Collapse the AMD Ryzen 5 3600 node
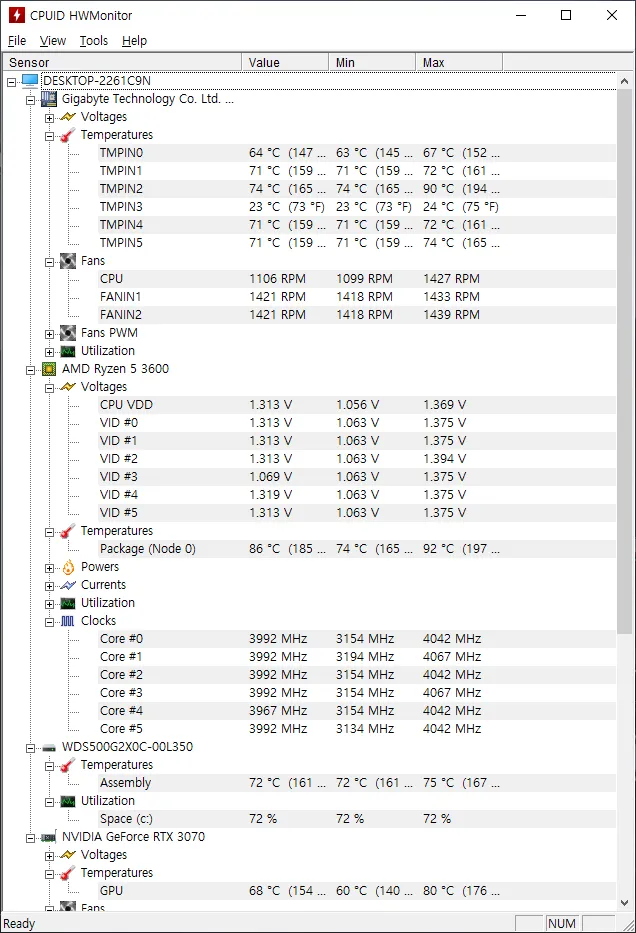This screenshot has width=636, height=933. coord(31,370)
